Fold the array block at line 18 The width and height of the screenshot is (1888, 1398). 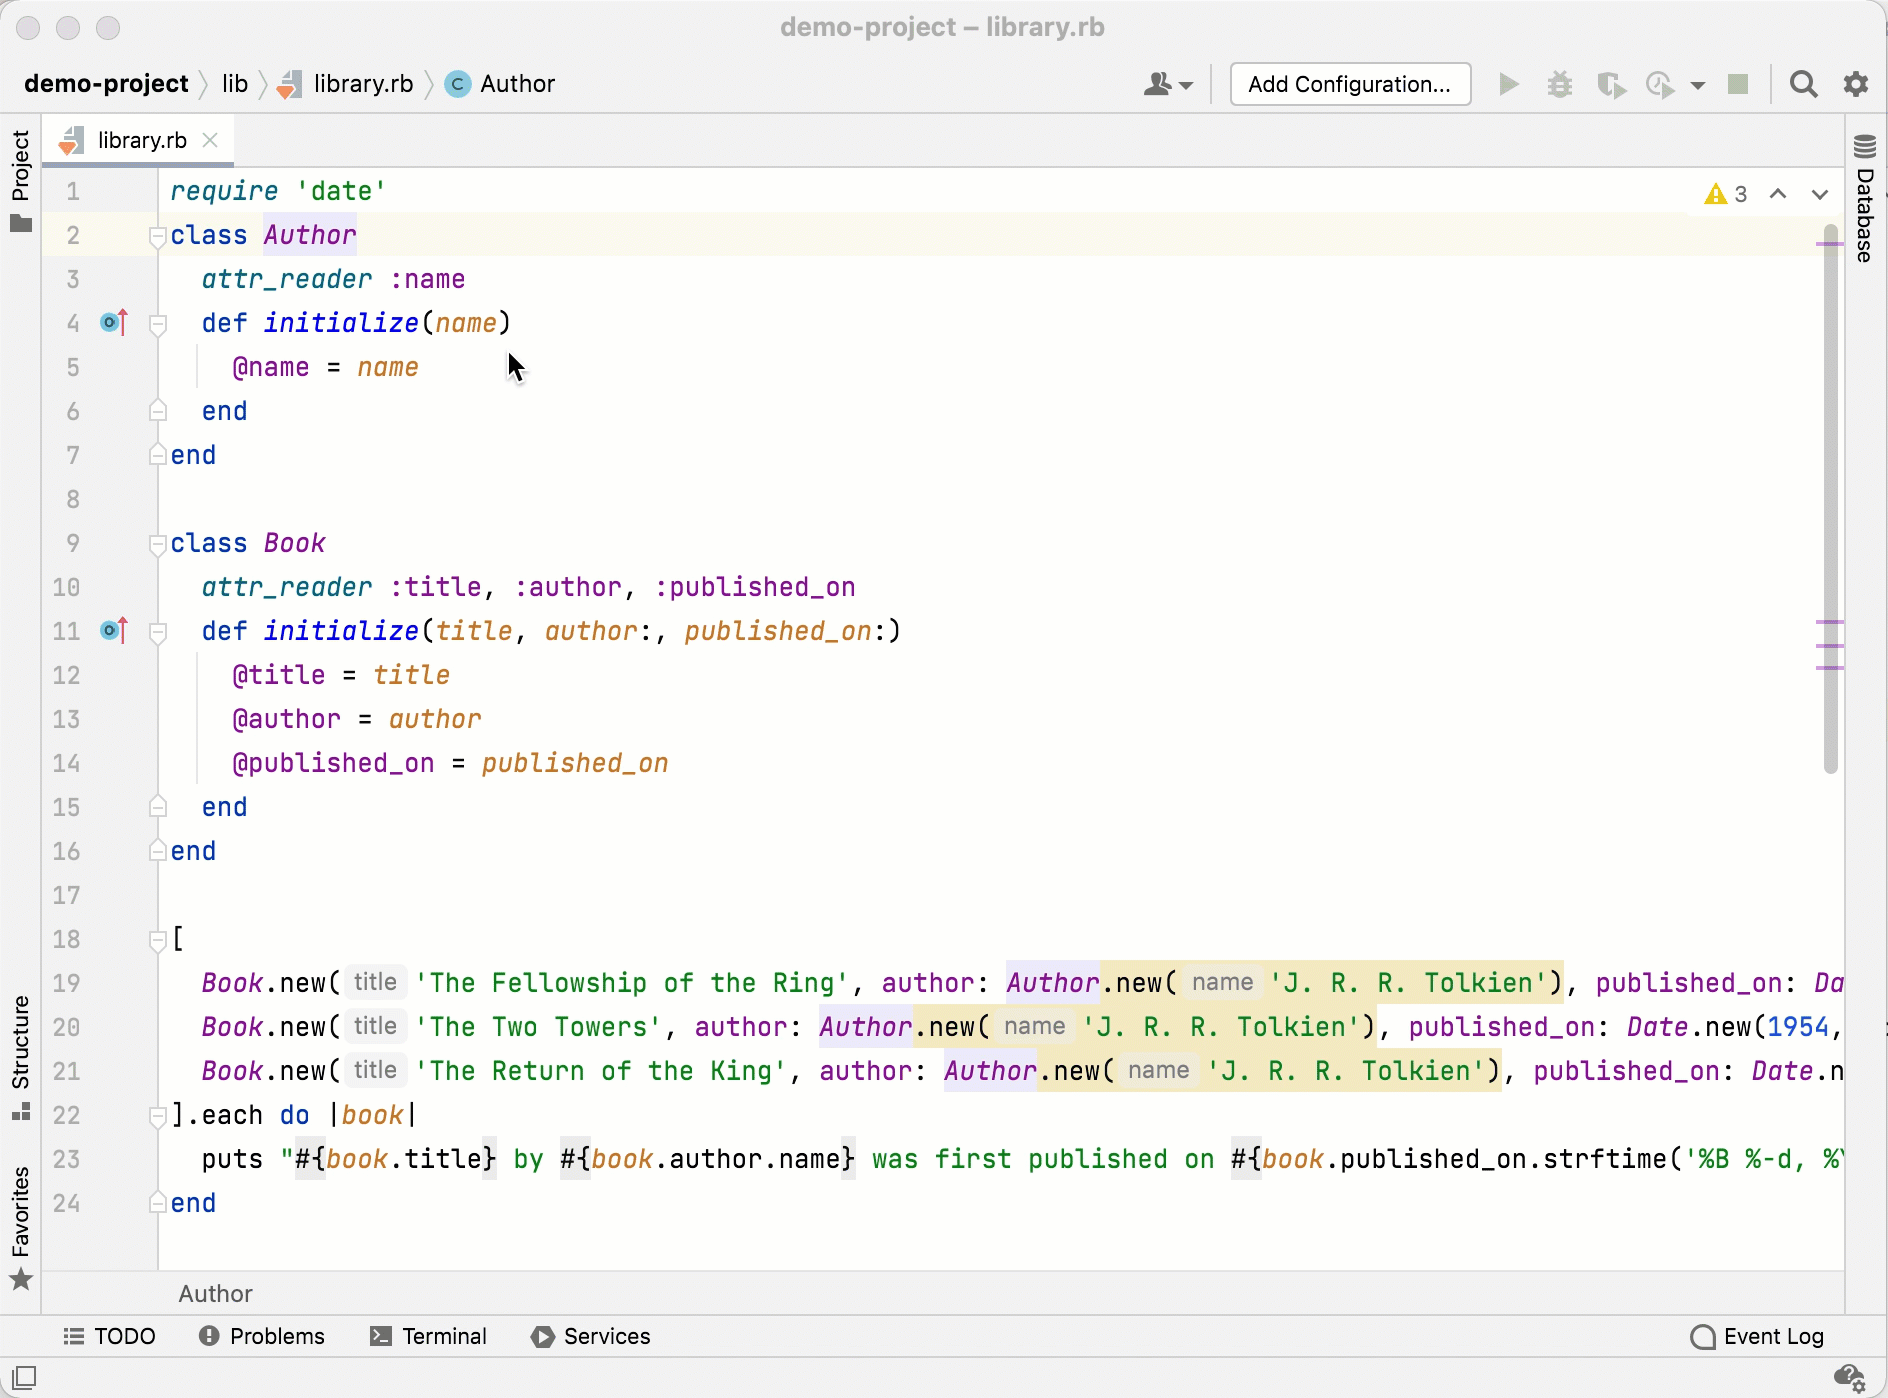157,940
